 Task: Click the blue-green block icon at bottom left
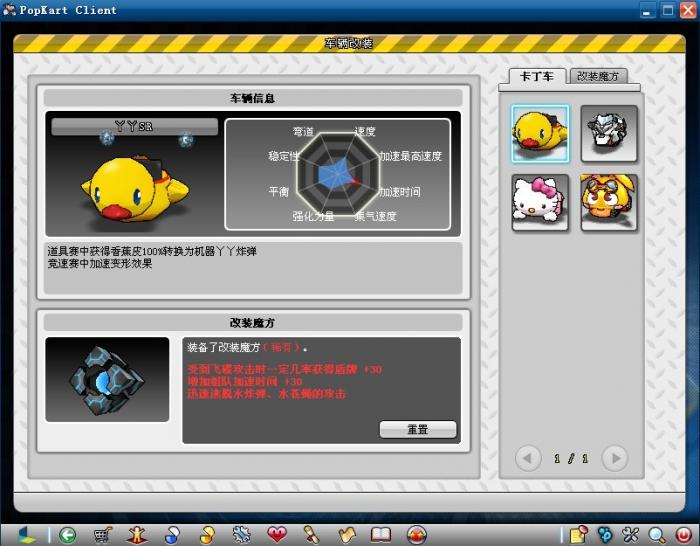pyautogui.click(x=26, y=534)
